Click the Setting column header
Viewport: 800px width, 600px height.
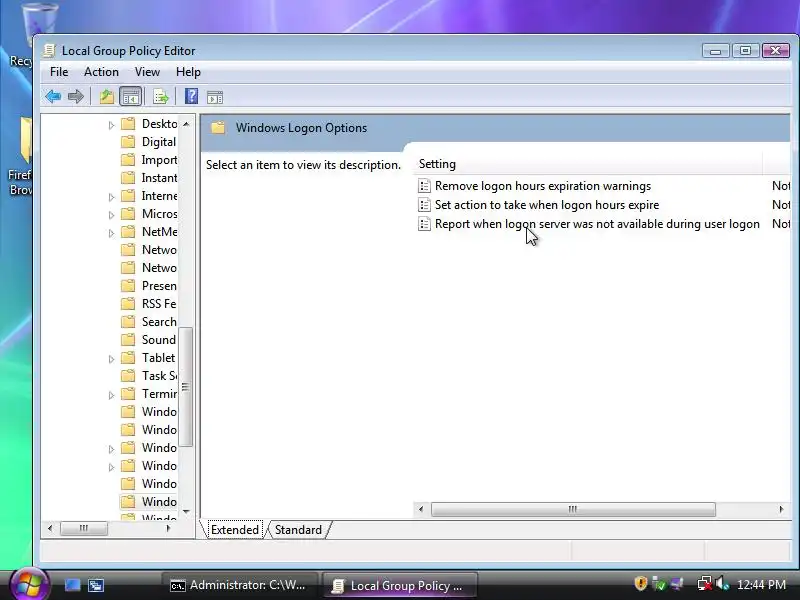pyautogui.click(x=588, y=164)
